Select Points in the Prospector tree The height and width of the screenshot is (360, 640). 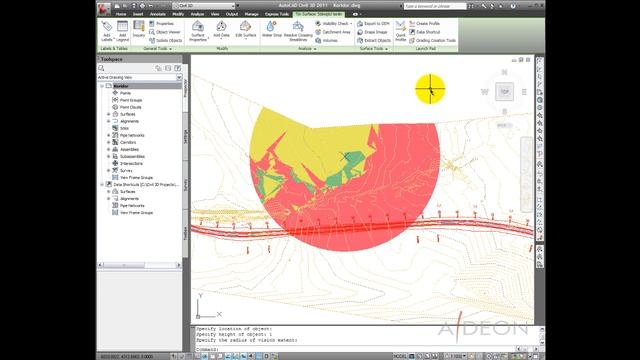(x=125, y=93)
